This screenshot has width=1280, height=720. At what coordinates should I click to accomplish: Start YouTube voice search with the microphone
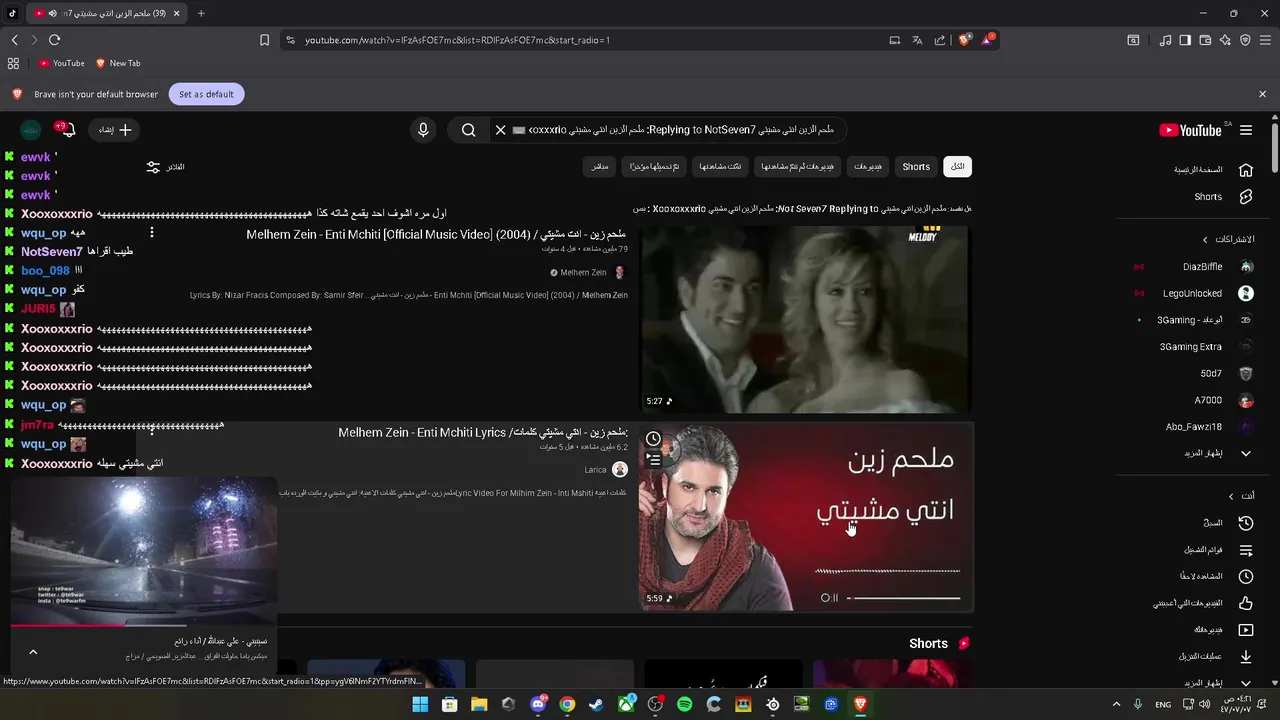tap(423, 130)
